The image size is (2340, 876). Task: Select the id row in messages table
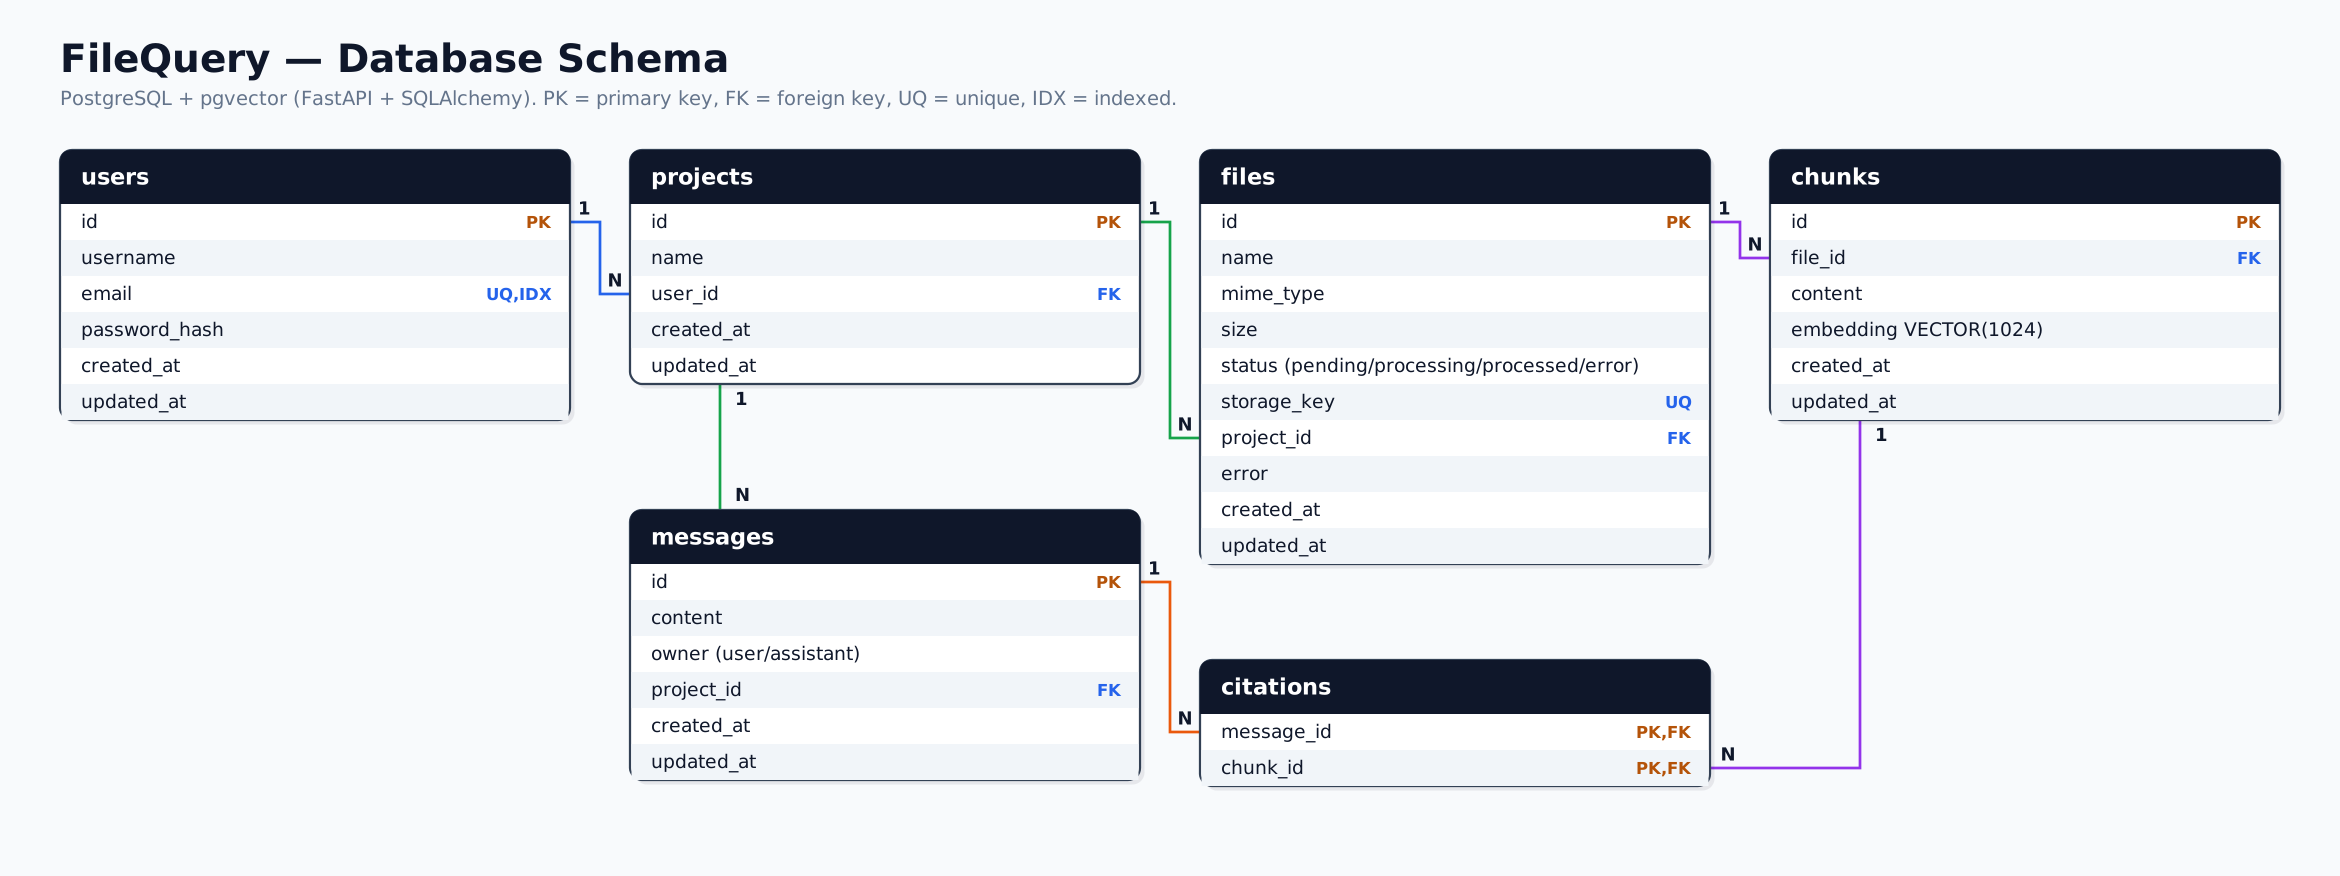click(x=885, y=582)
